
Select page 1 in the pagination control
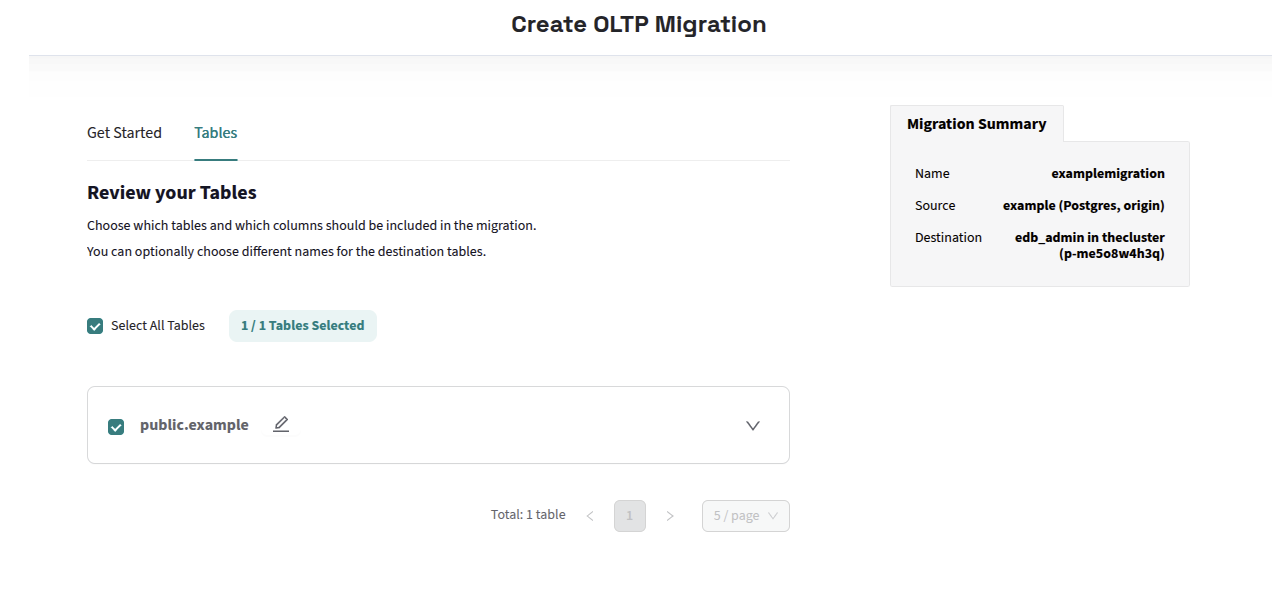click(629, 515)
